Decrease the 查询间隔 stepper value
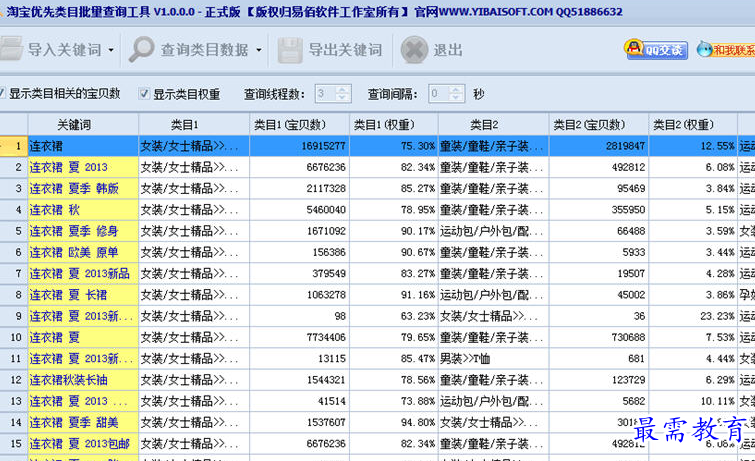Image resolution: width=755 pixels, height=461 pixels. (456, 98)
